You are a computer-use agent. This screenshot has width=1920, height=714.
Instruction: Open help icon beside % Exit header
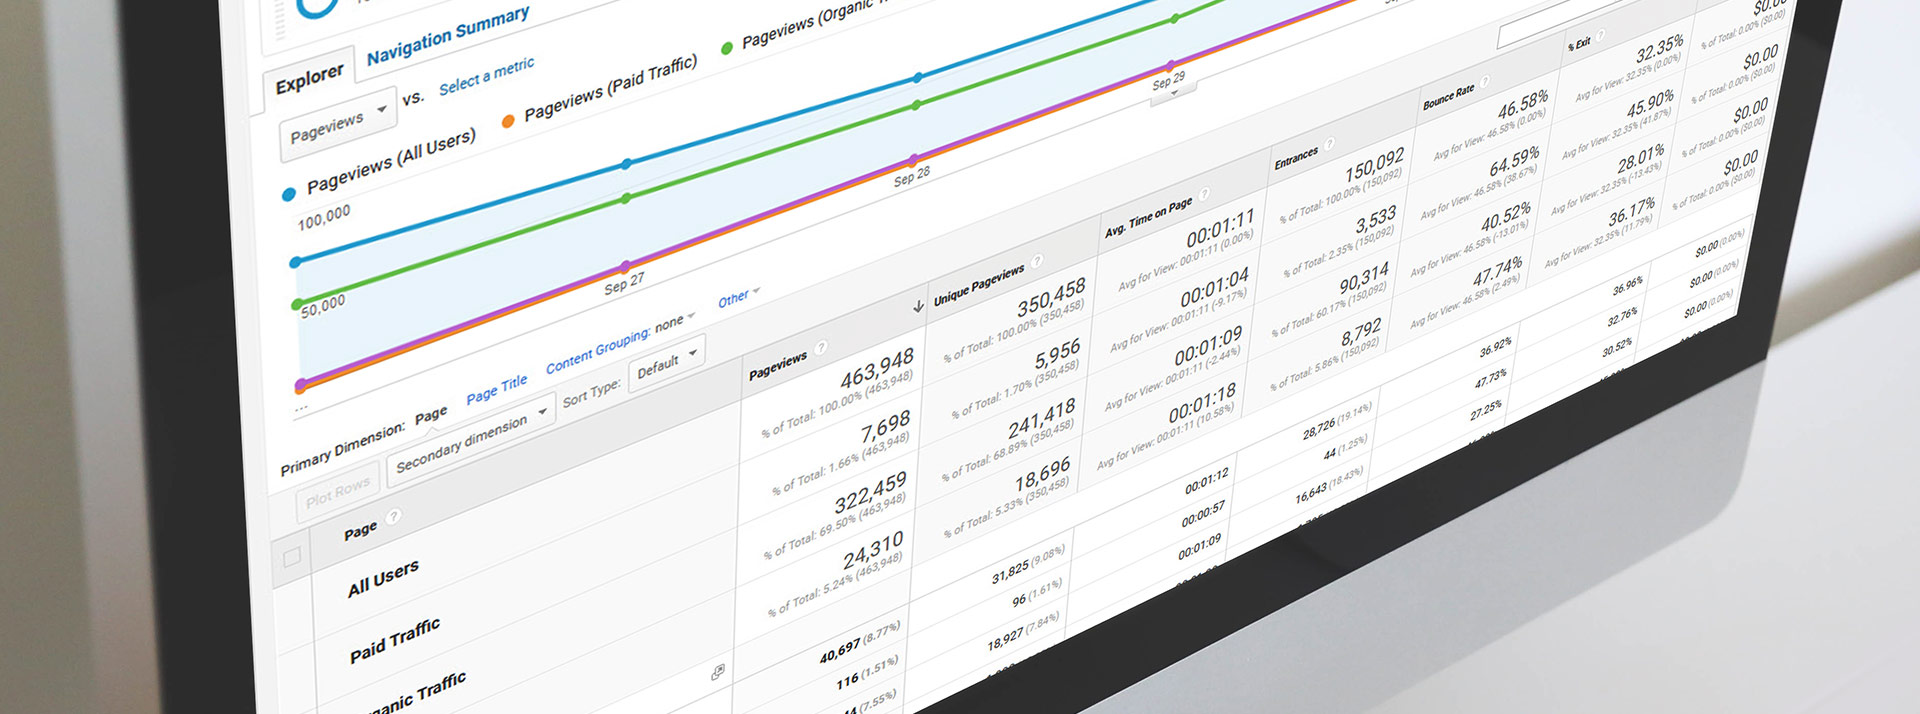[x=1601, y=36]
